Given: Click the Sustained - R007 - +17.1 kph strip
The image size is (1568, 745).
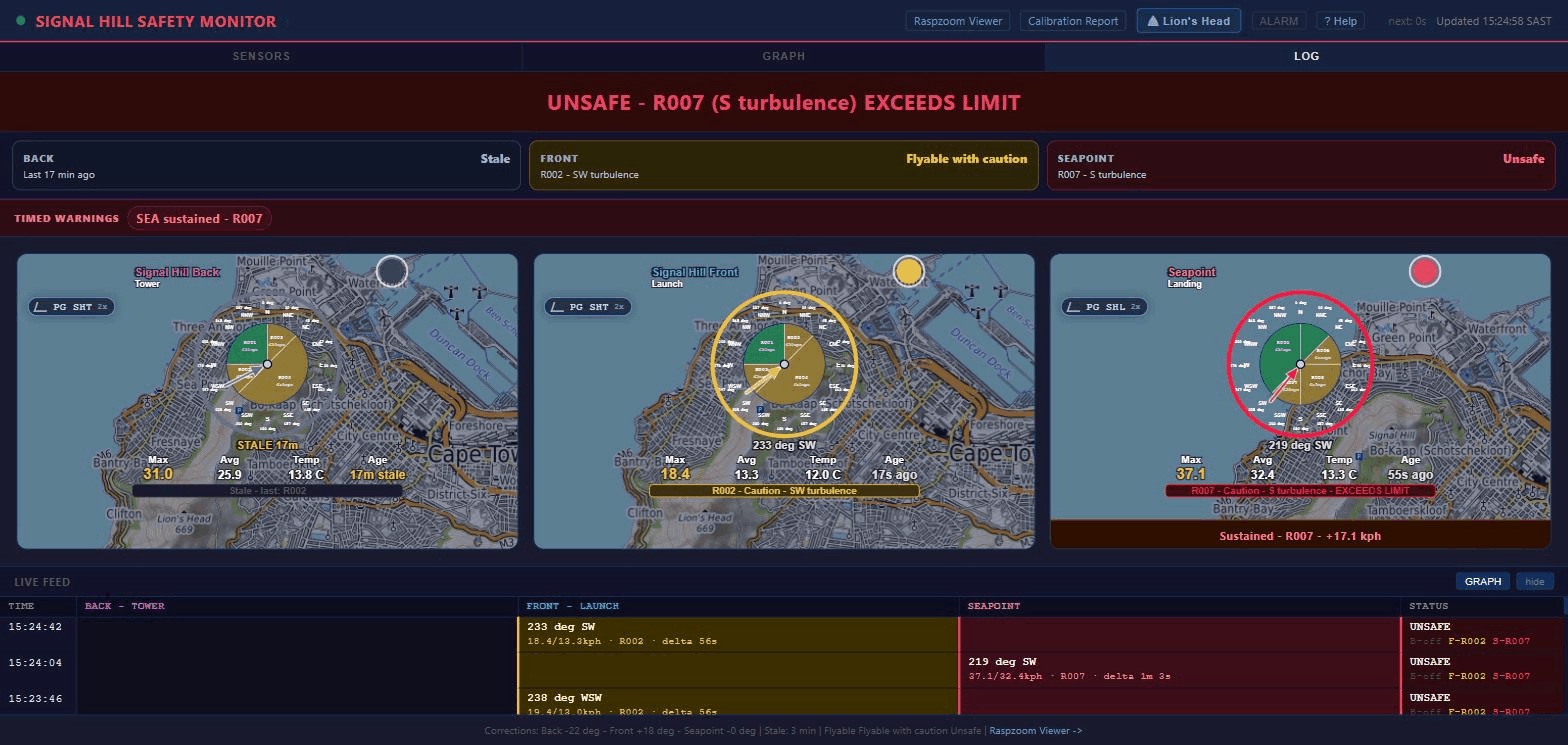Looking at the screenshot, I should pyautogui.click(x=1300, y=535).
